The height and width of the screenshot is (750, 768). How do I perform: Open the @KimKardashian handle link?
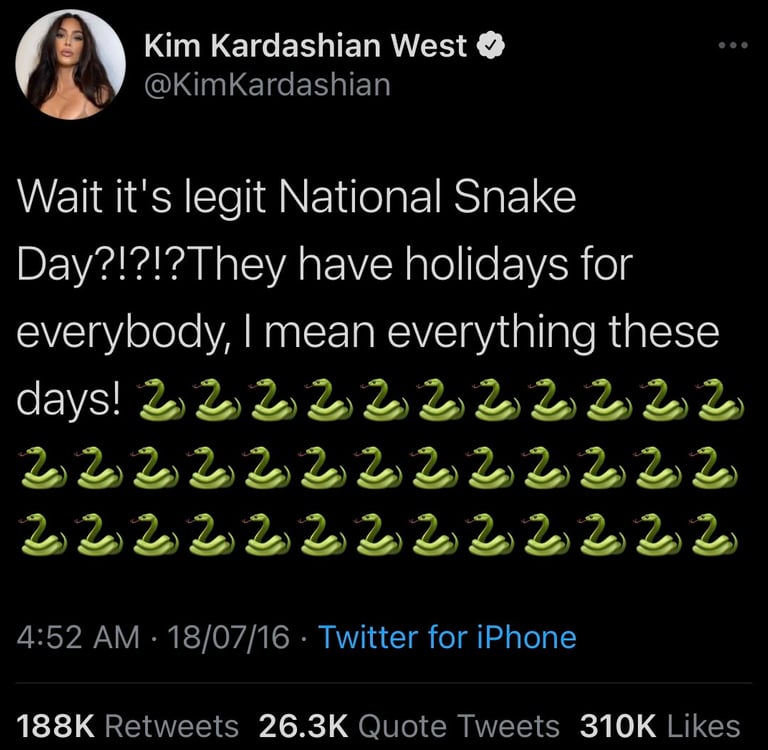click(267, 85)
